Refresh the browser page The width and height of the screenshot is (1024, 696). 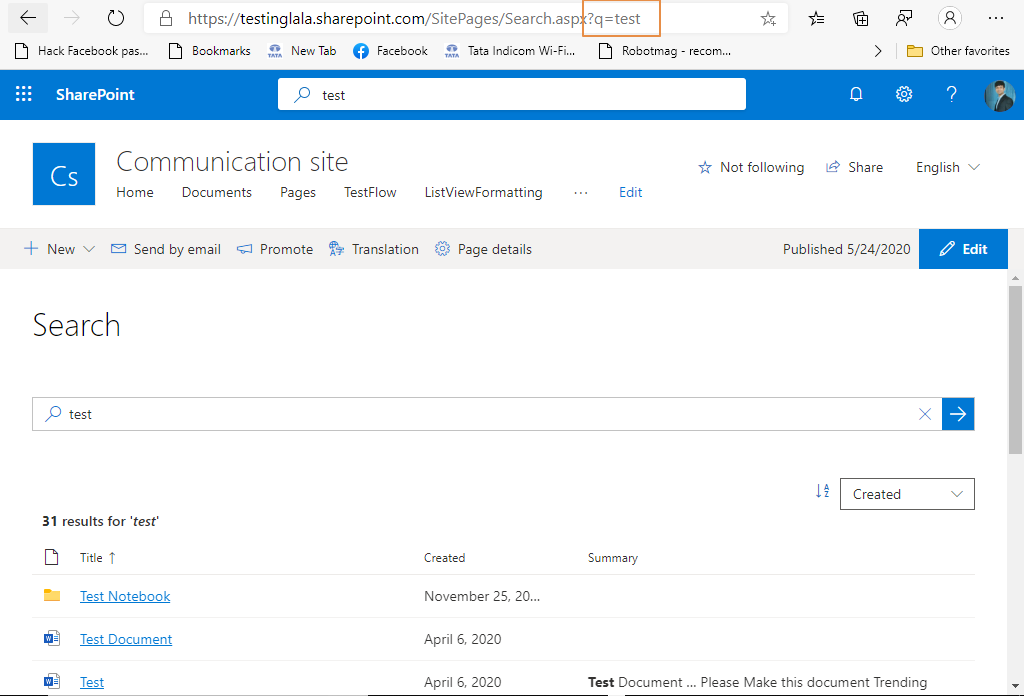point(116,18)
